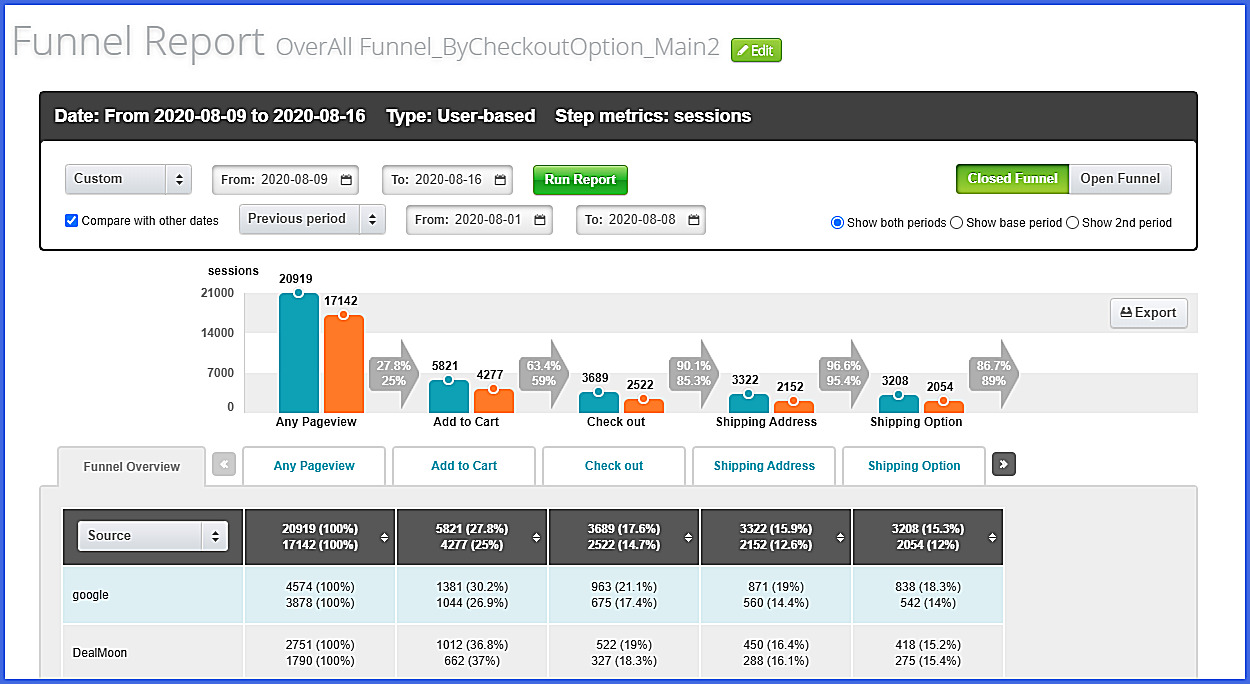Switch to the Add to Cart tab
Screen dimensions: 1250x684
464,466
